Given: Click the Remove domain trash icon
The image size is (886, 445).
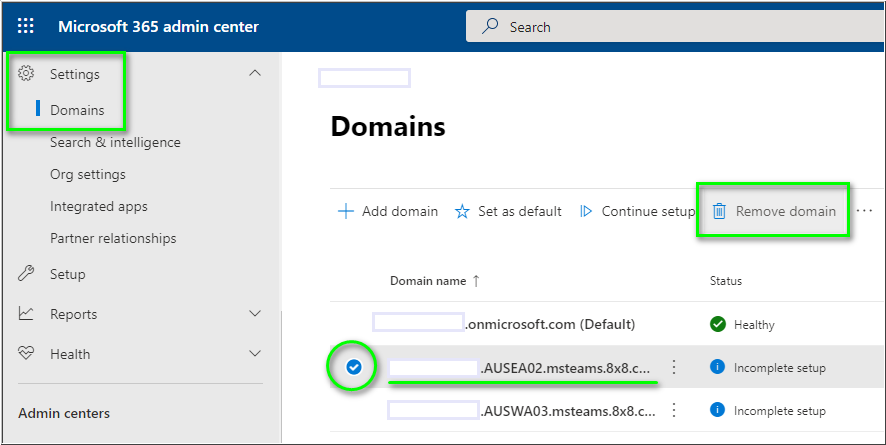Looking at the screenshot, I should click(x=719, y=212).
